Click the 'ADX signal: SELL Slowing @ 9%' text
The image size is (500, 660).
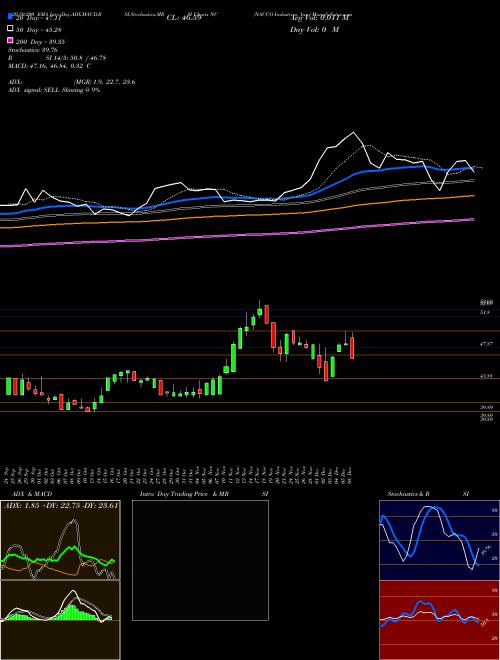coord(54,90)
